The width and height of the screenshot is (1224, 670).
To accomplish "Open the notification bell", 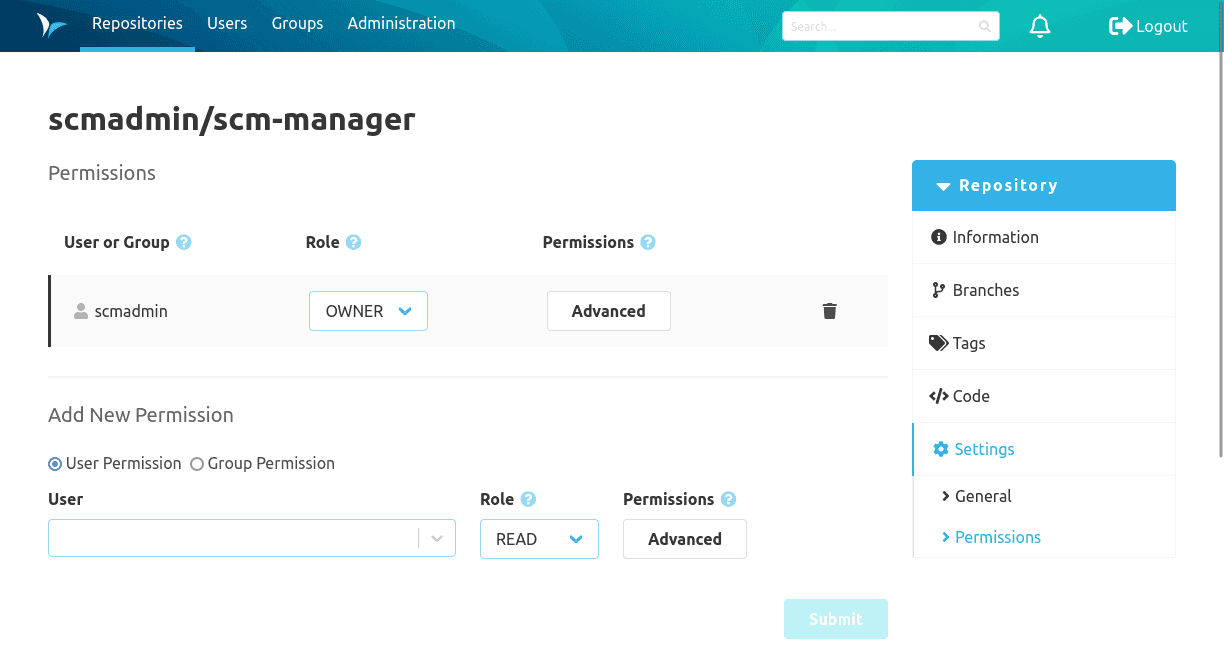I will pos(1040,26).
